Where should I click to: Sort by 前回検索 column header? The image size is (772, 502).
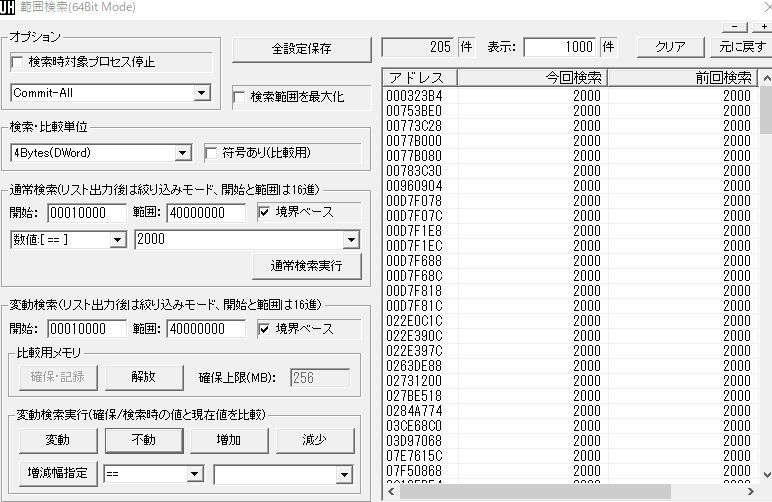point(683,78)
